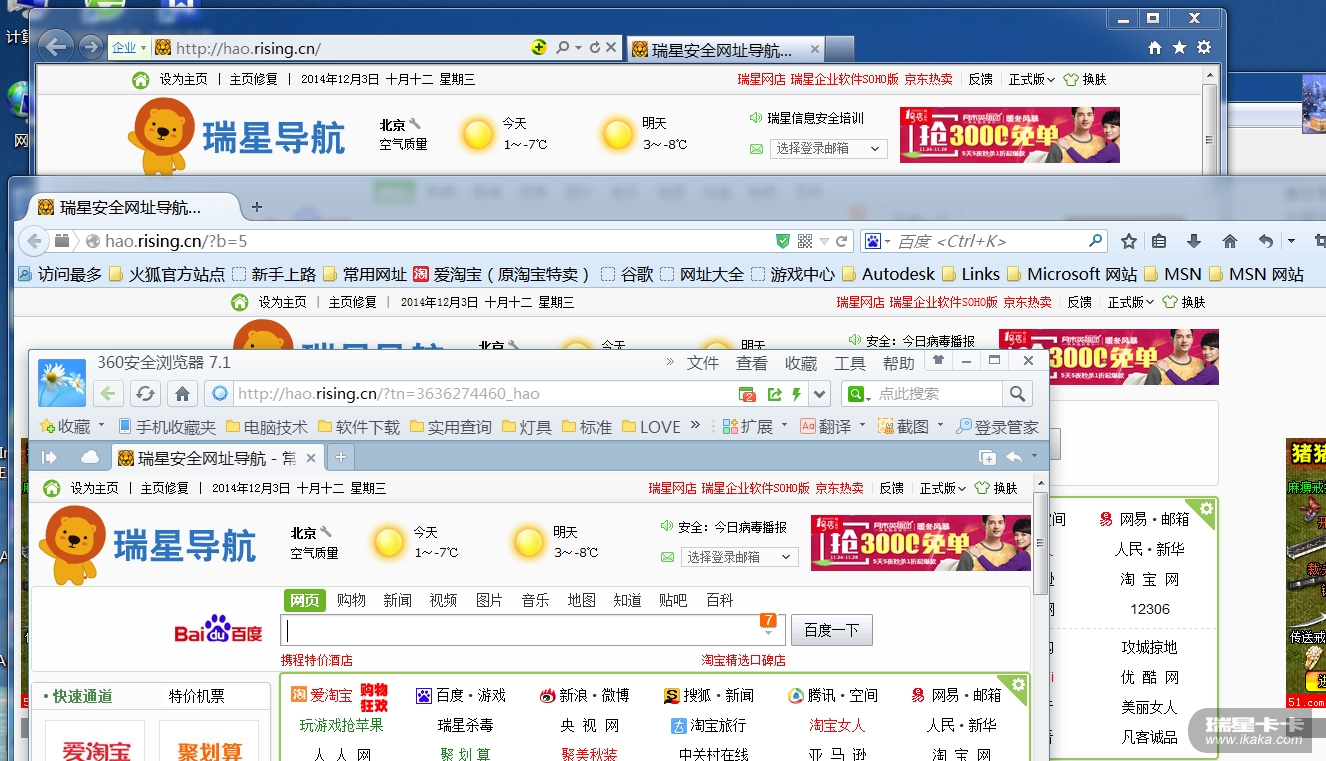
Task: Open the search magnifier in Internet Explorer address bar
Action: (562, 47)
